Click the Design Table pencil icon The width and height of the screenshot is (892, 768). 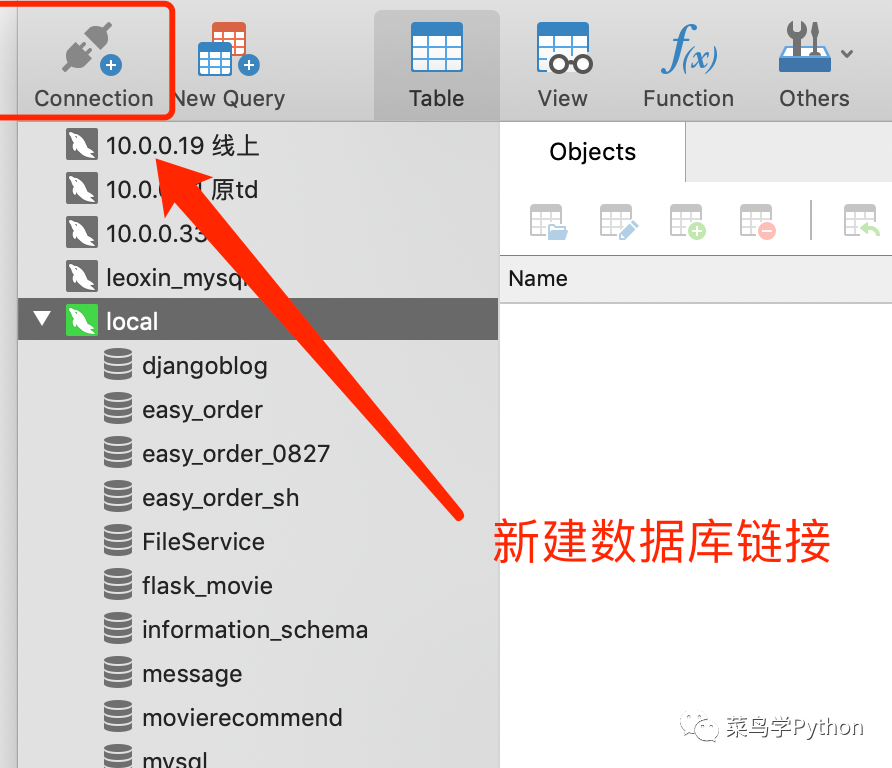(619, 221)
